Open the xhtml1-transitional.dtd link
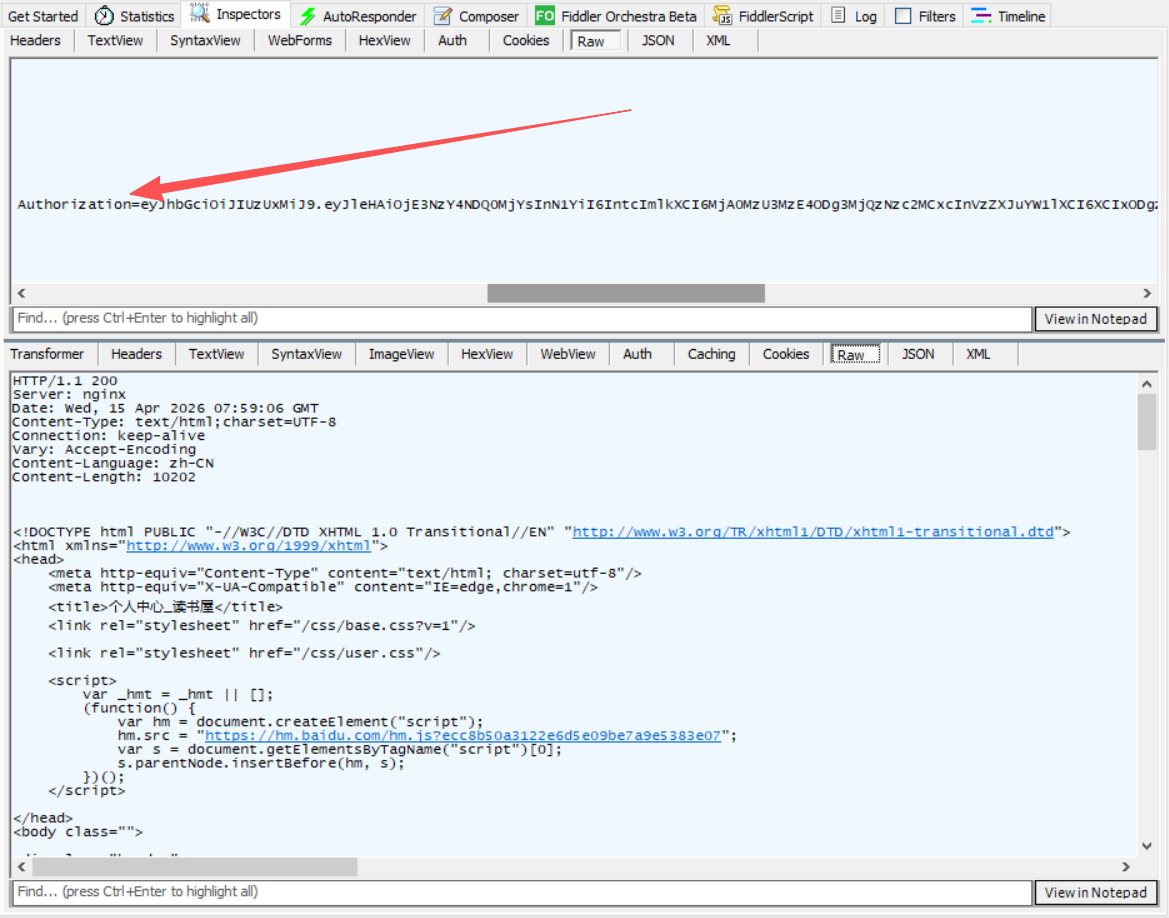 point(813,532)
